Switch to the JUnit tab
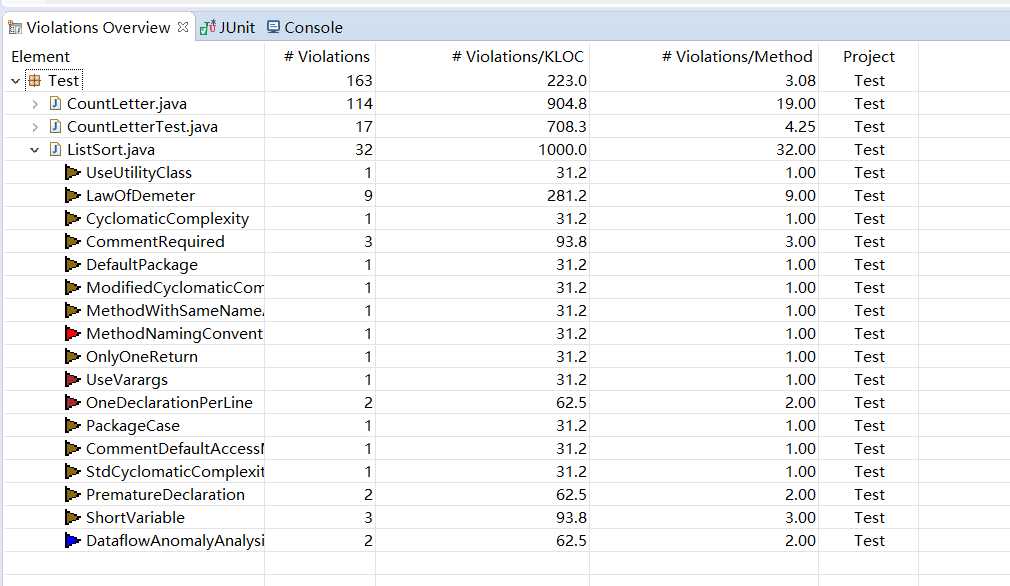 pos(227,27)
